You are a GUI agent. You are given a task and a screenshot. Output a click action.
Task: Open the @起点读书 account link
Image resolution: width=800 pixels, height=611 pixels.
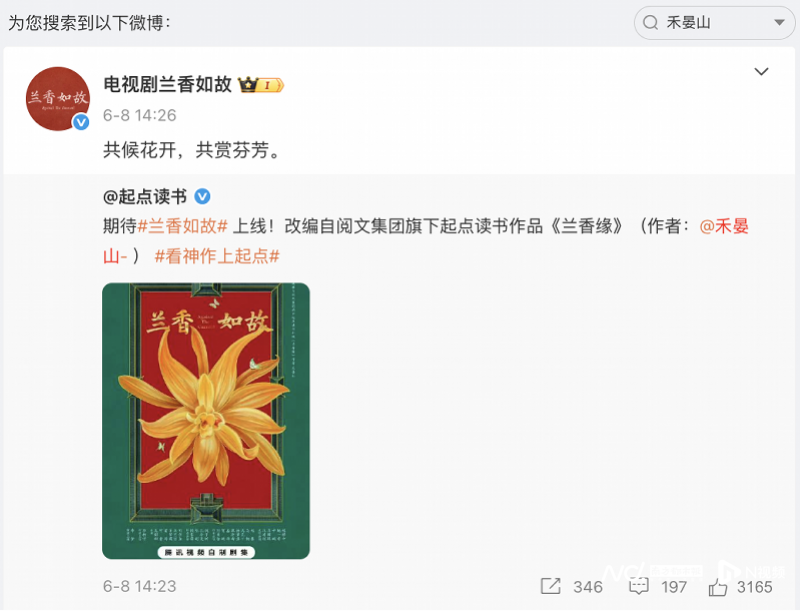pos(145,196)
